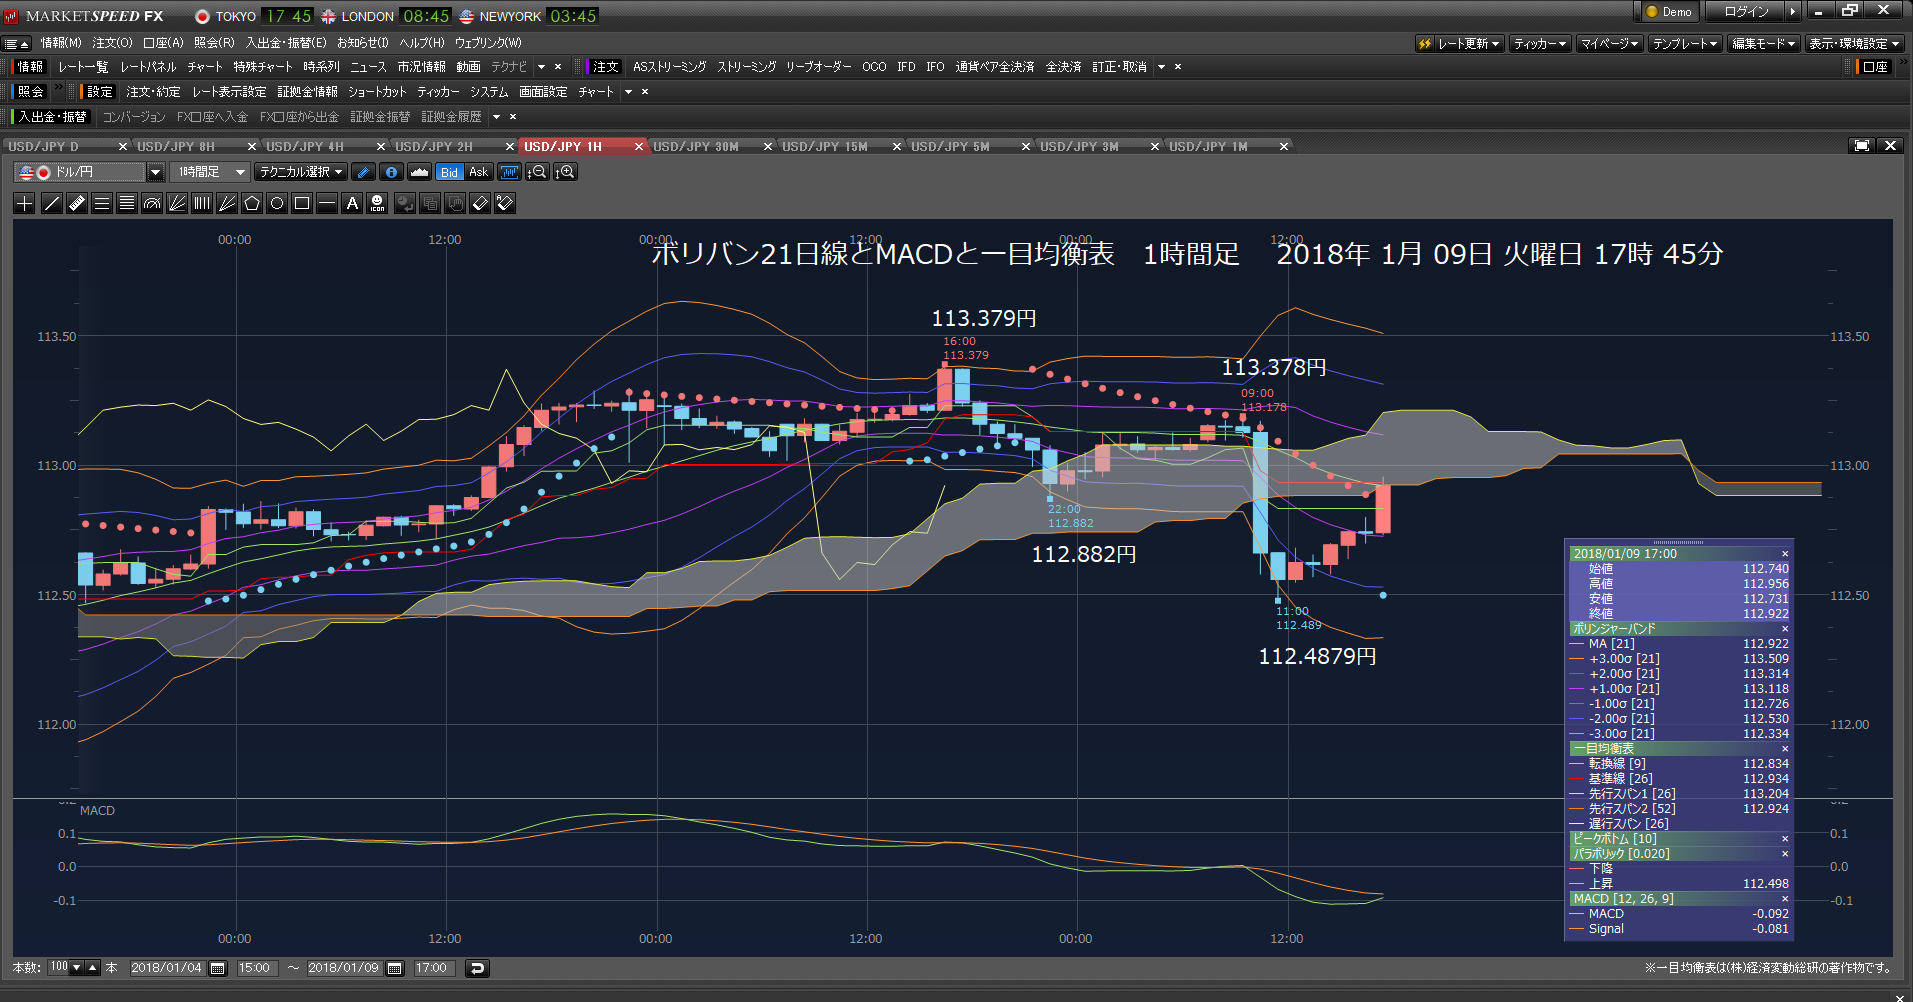Expand the テンプレート dropdown
Viewport: 1913px width, 1002px height.
[x=1685, y=43]
